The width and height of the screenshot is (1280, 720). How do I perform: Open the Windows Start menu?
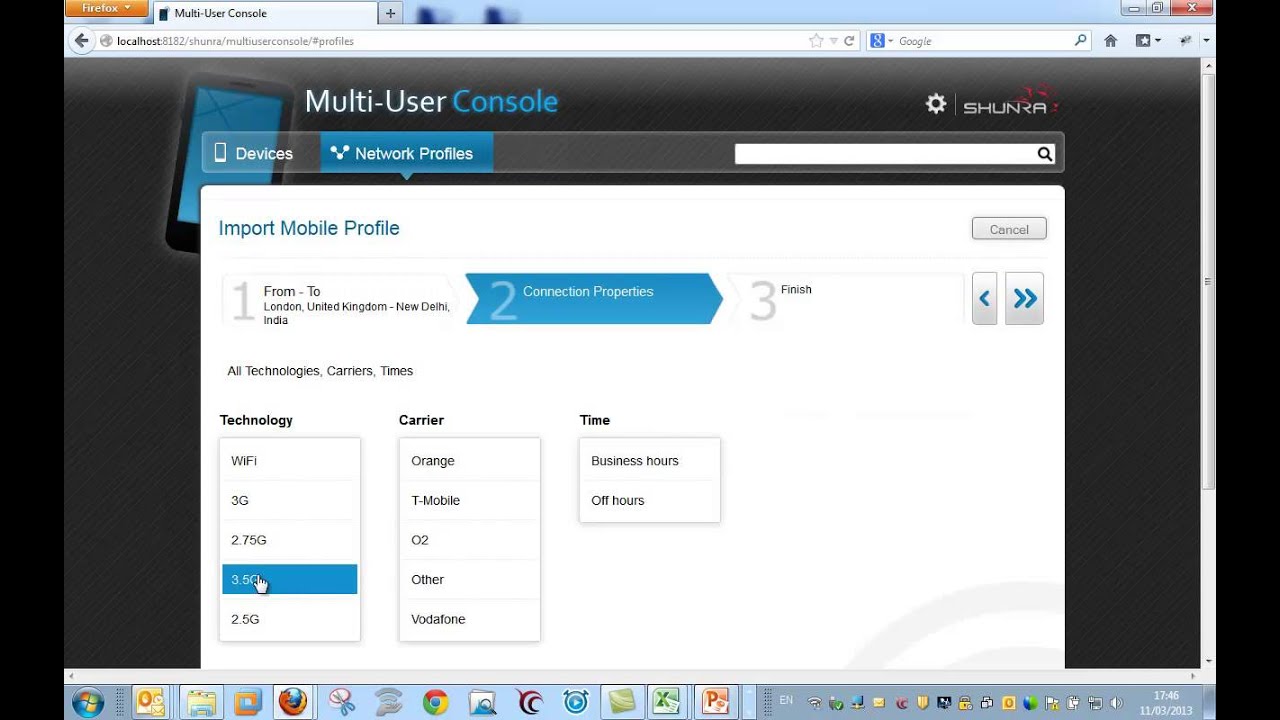pyautogui.click(x=88, y=702)
